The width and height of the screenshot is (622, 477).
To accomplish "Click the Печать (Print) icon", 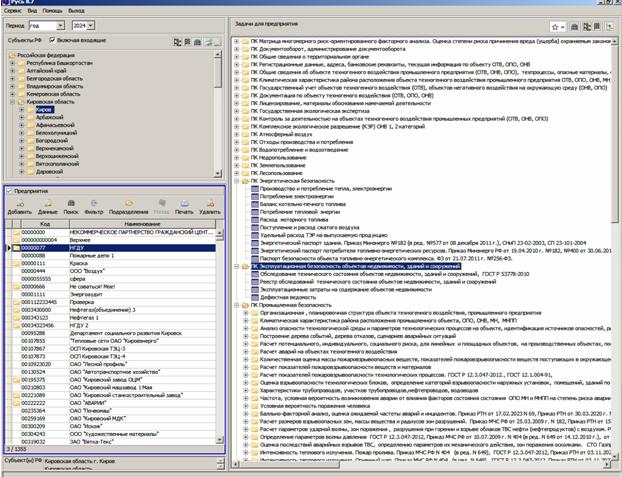I will click(x=185, y=203).
